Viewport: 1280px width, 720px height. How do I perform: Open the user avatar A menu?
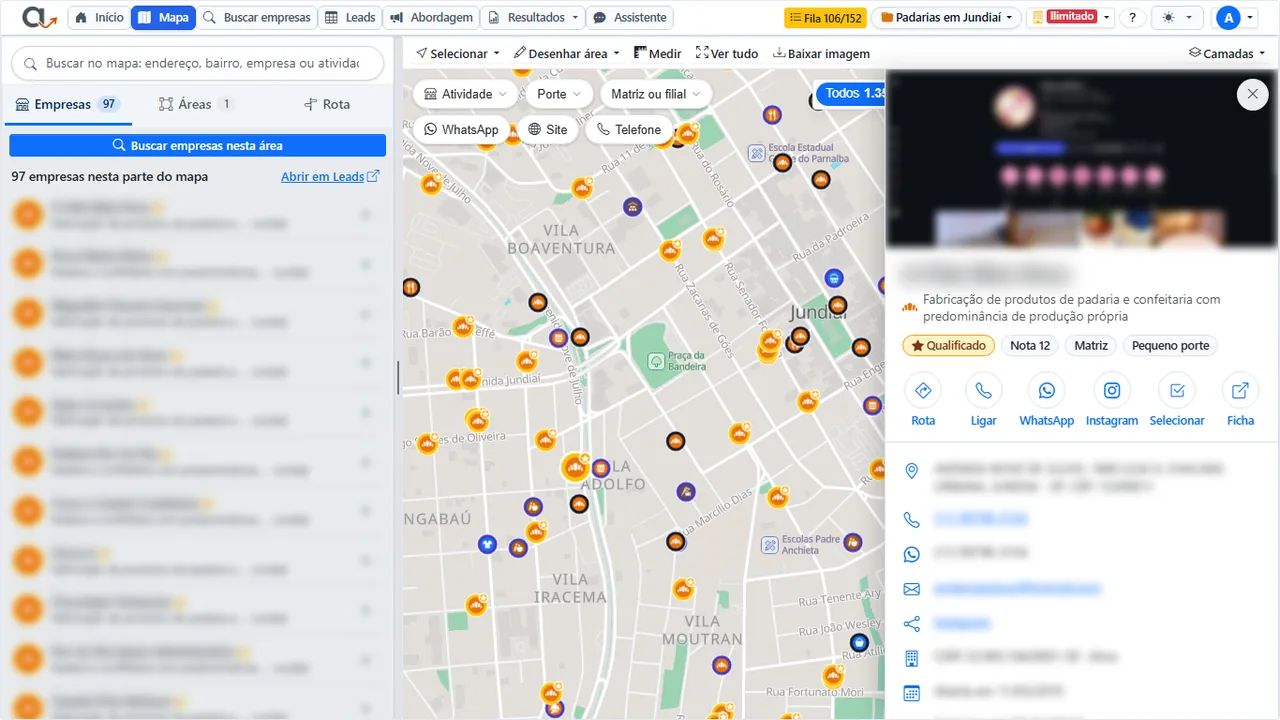point(1235,18)
